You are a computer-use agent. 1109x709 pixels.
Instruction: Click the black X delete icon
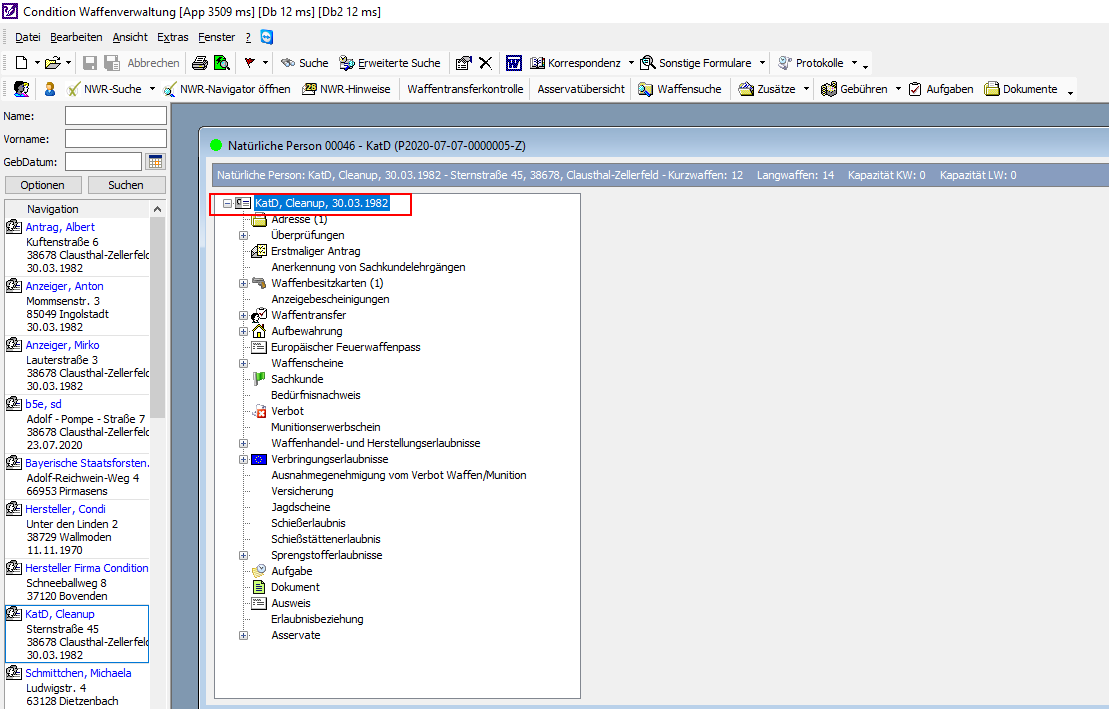click(x=485, y=63)
